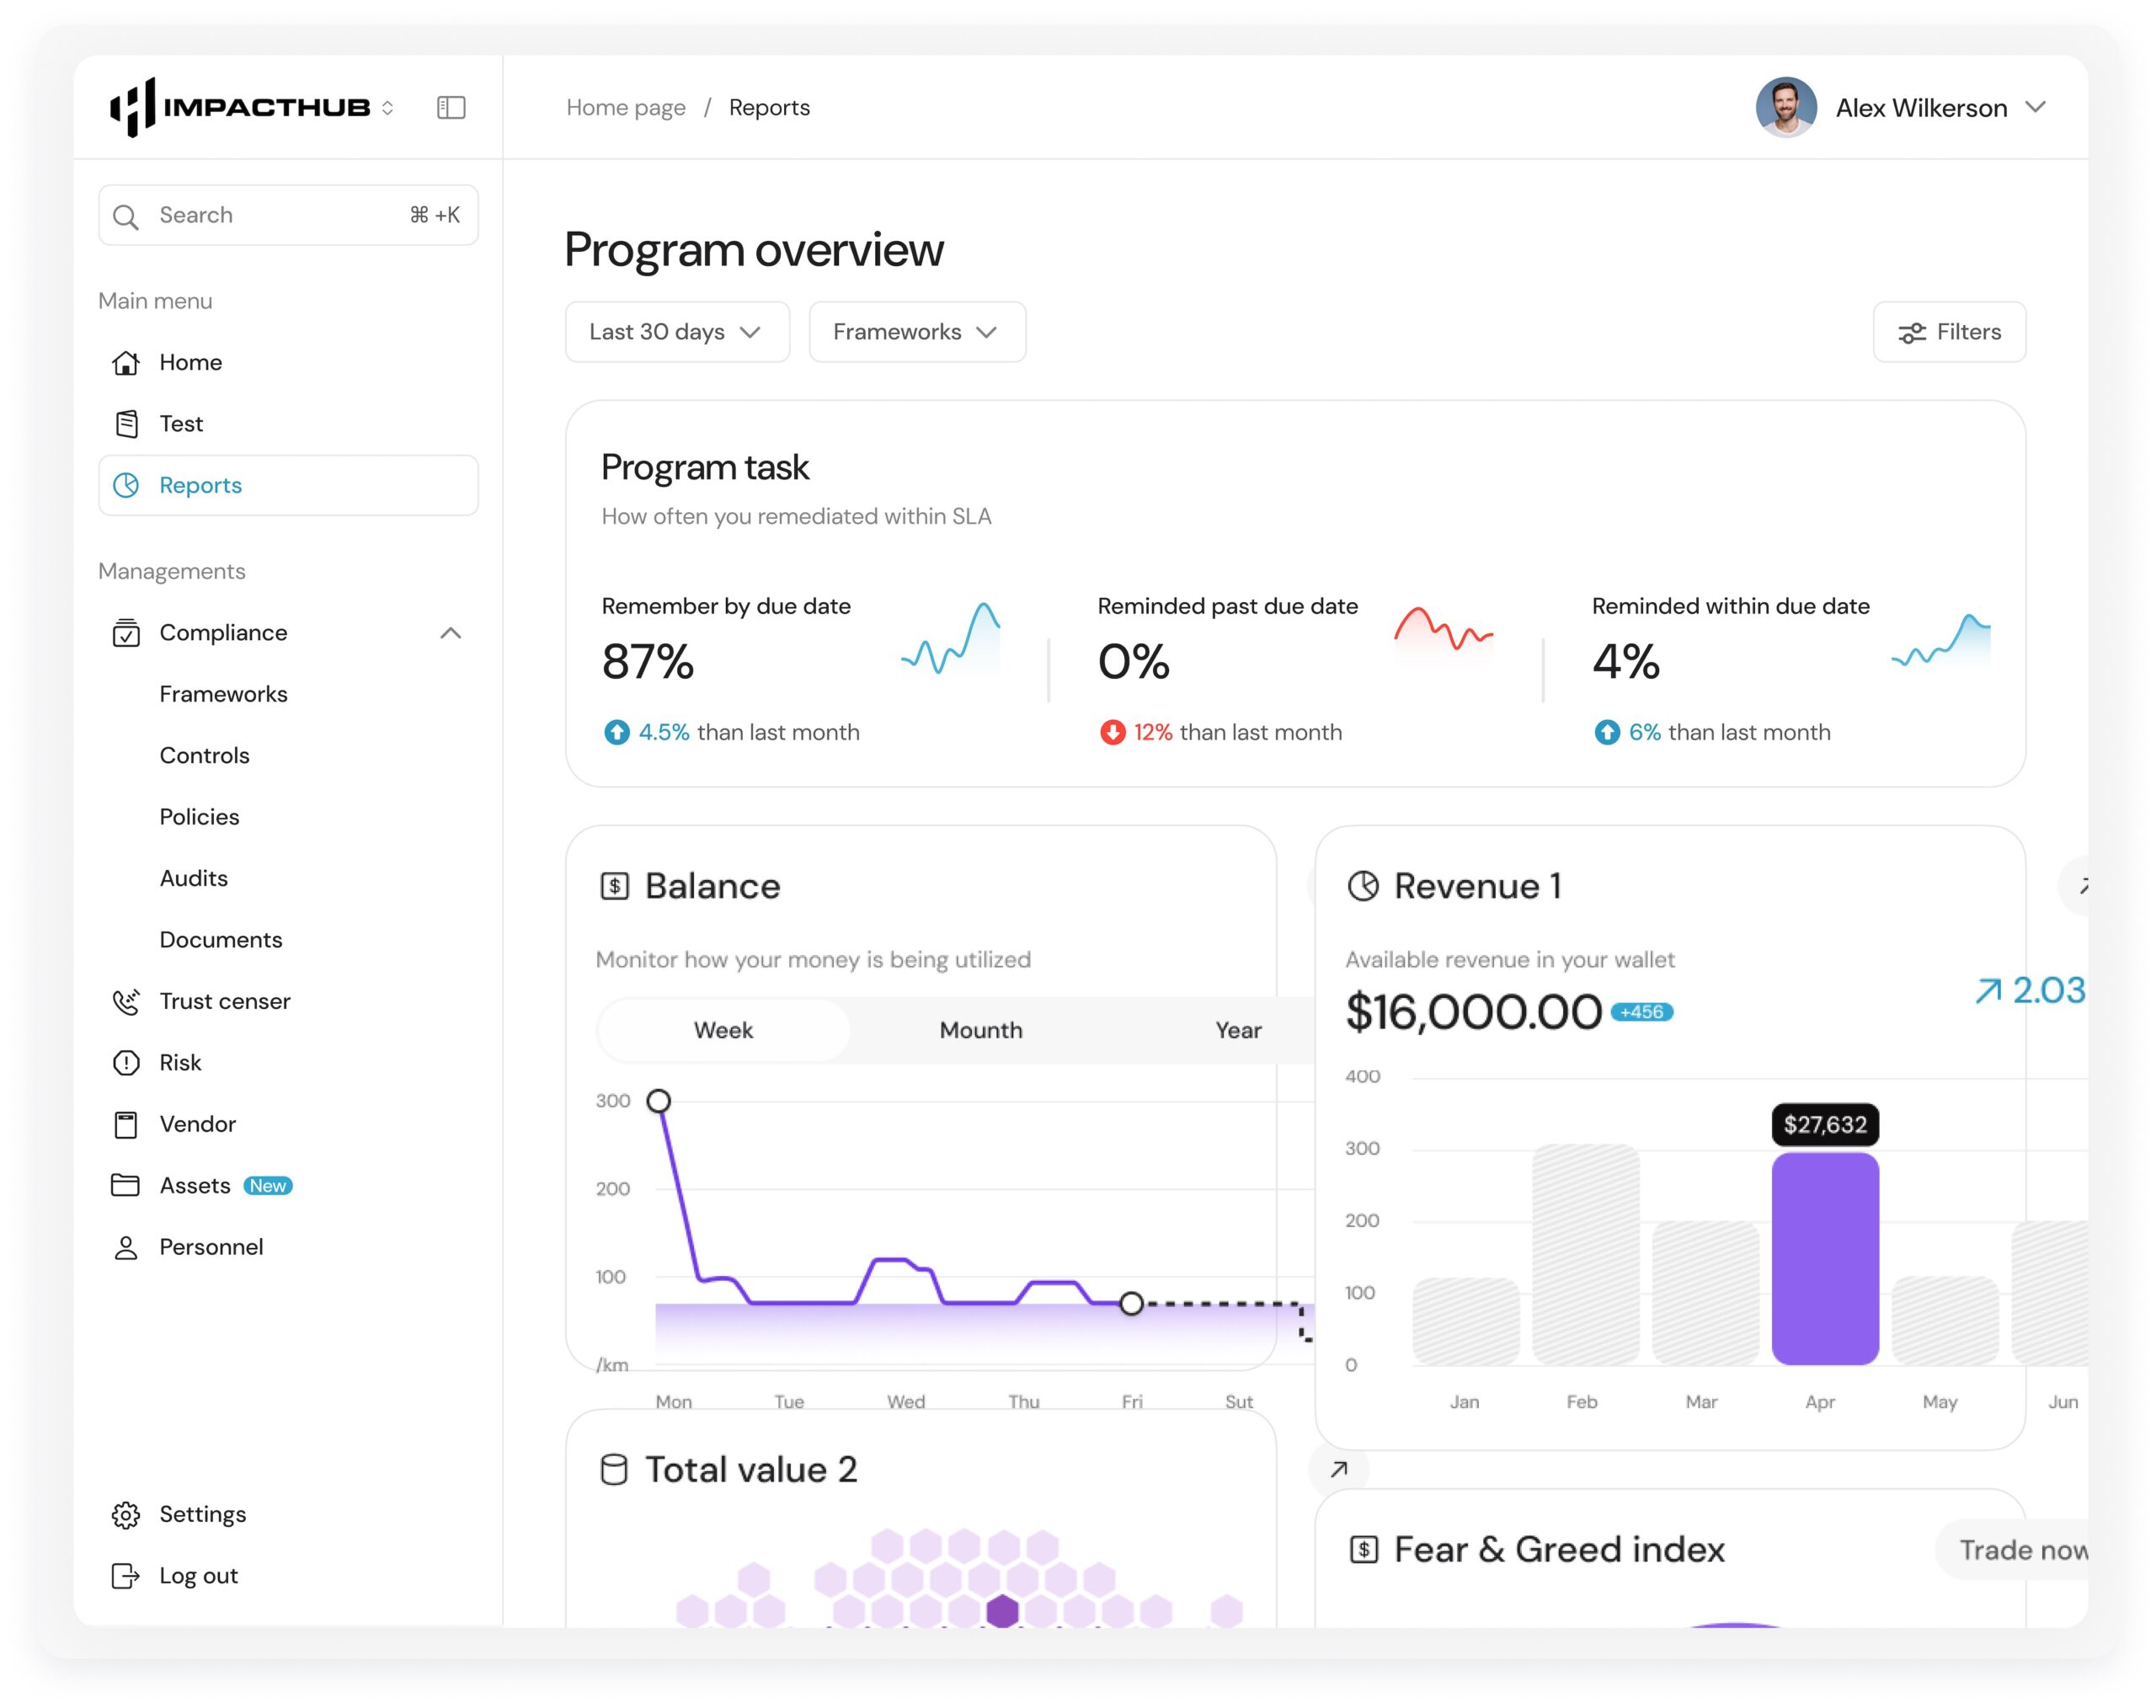Open the Frameworks filter dropdown
The width and height of the screenshot is (2156, 1708).
(916, 332)
